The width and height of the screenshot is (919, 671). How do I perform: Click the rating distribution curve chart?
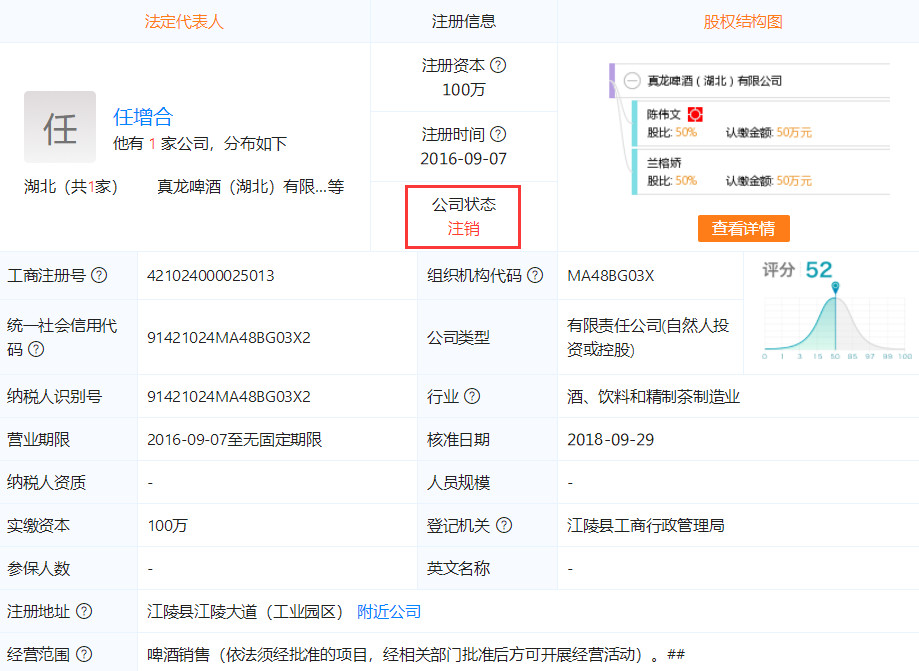[x=837, y=324]
